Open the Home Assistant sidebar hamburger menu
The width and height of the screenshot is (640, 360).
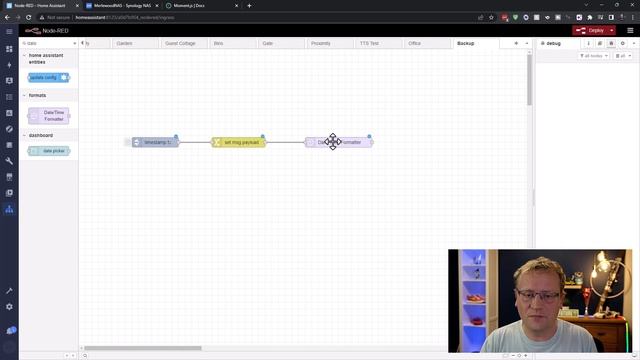9,31
